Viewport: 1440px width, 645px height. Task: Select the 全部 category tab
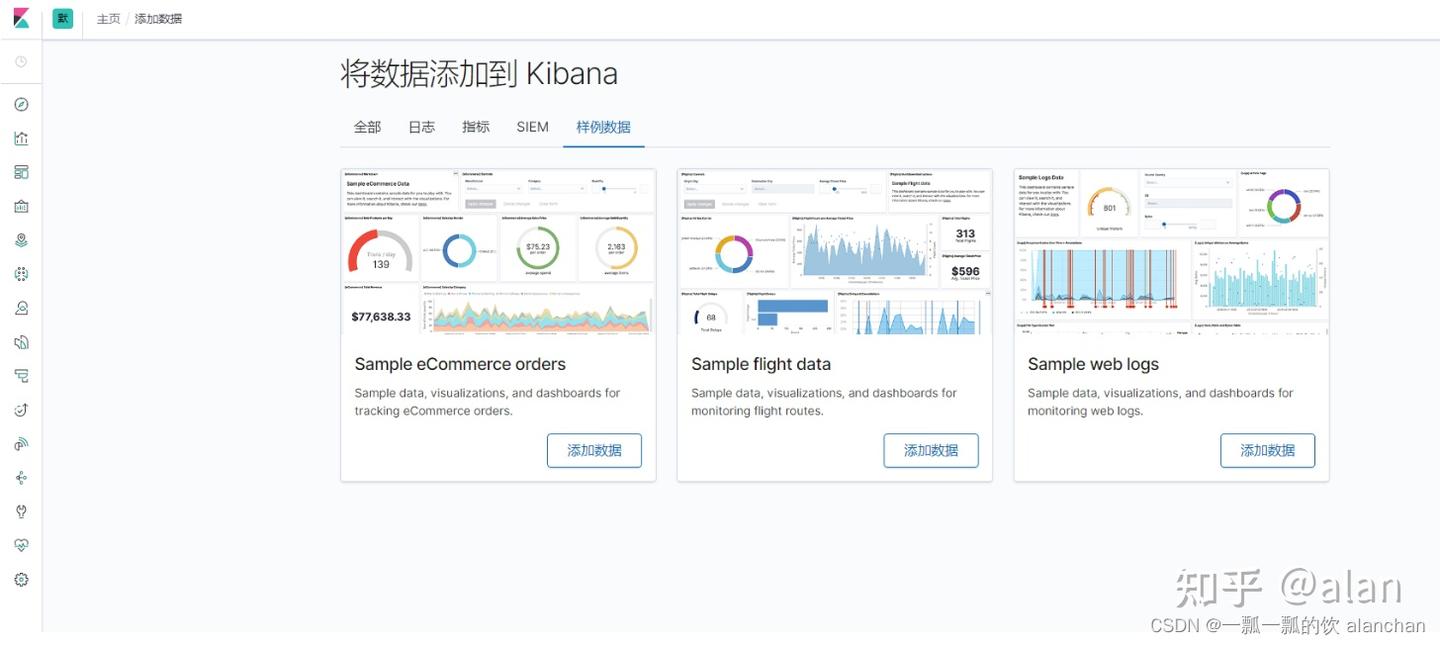(x=366, y=127)
